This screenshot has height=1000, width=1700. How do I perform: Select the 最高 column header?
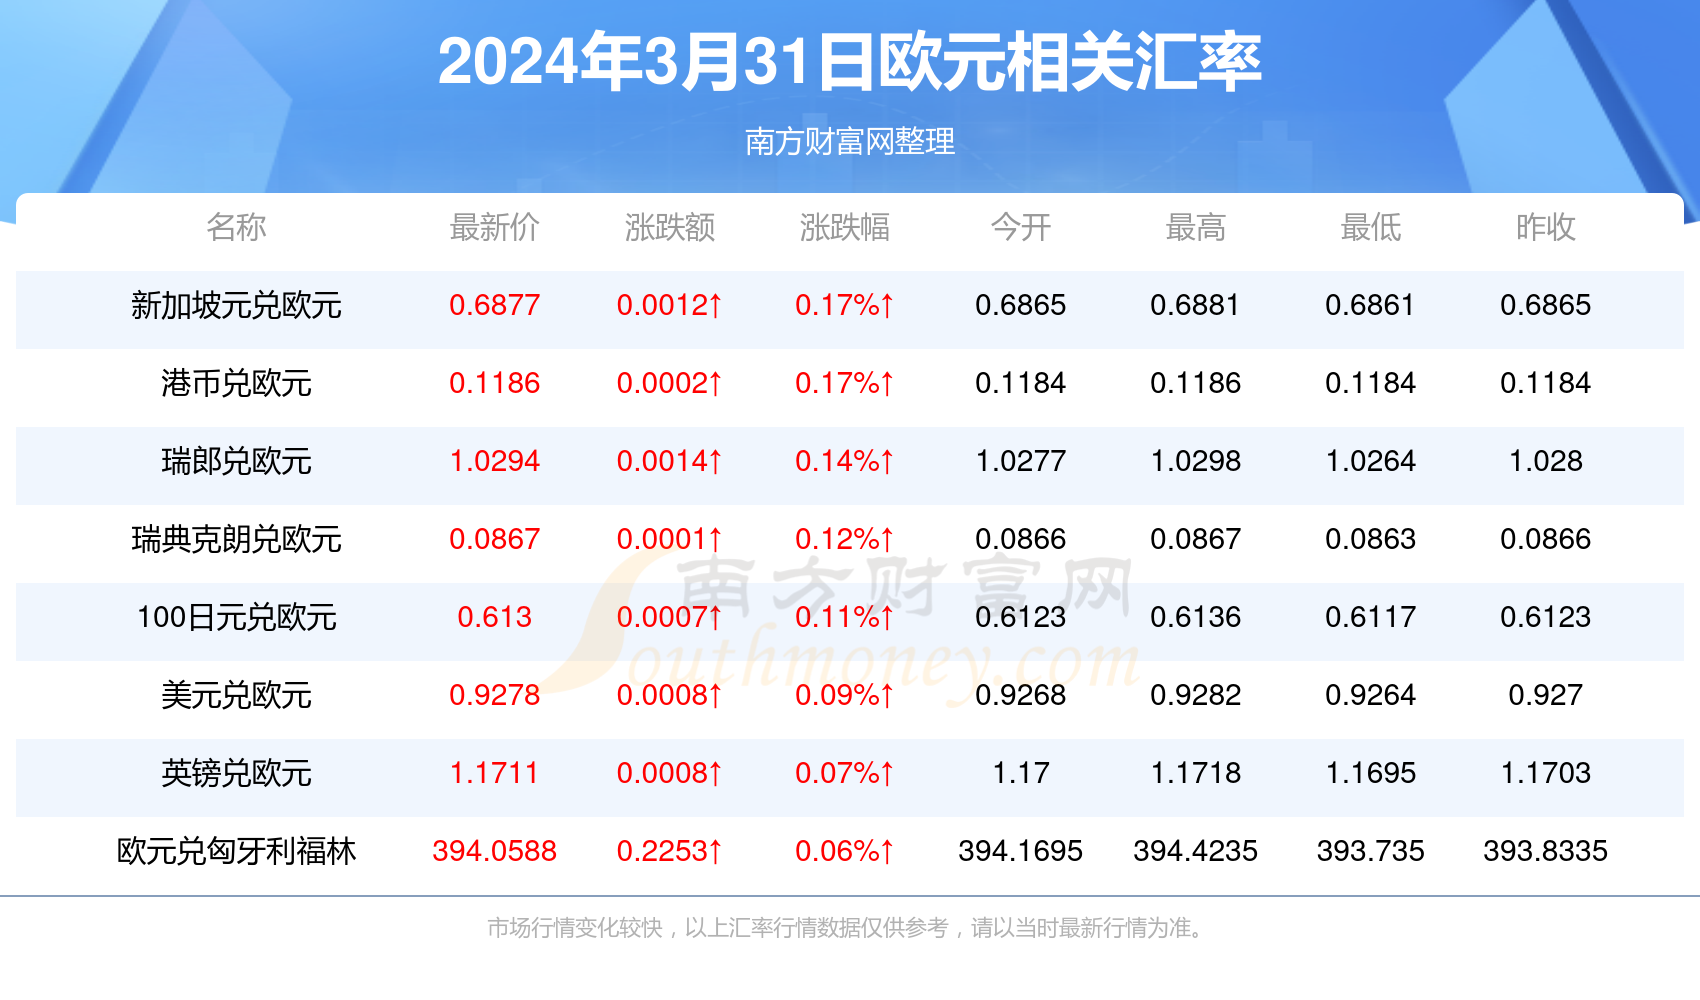point(1195,227)
